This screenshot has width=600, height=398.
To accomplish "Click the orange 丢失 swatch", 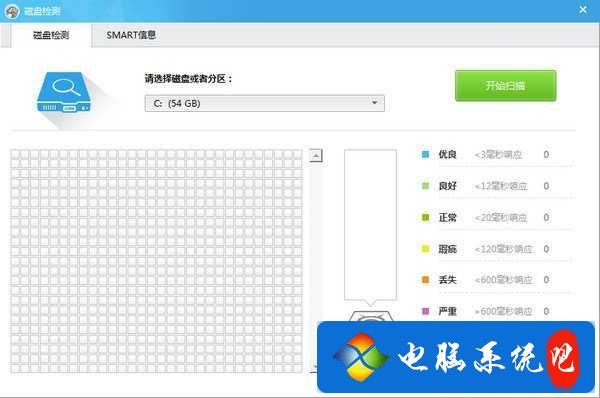I will point(425,280).
